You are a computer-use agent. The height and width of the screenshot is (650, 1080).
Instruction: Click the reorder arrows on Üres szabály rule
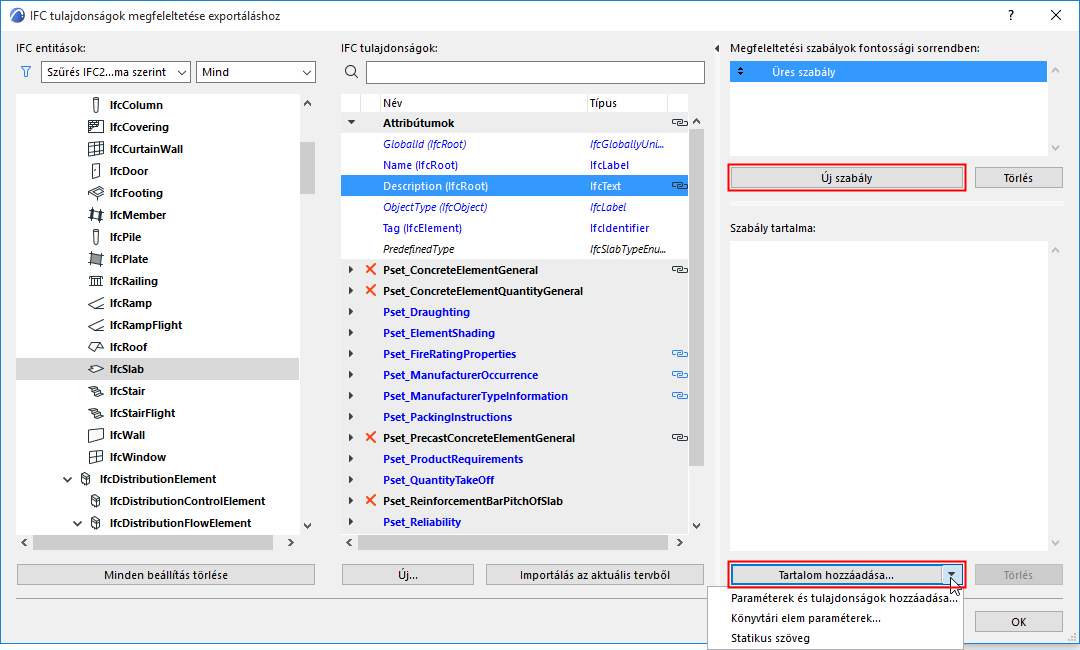coord(740,72)
